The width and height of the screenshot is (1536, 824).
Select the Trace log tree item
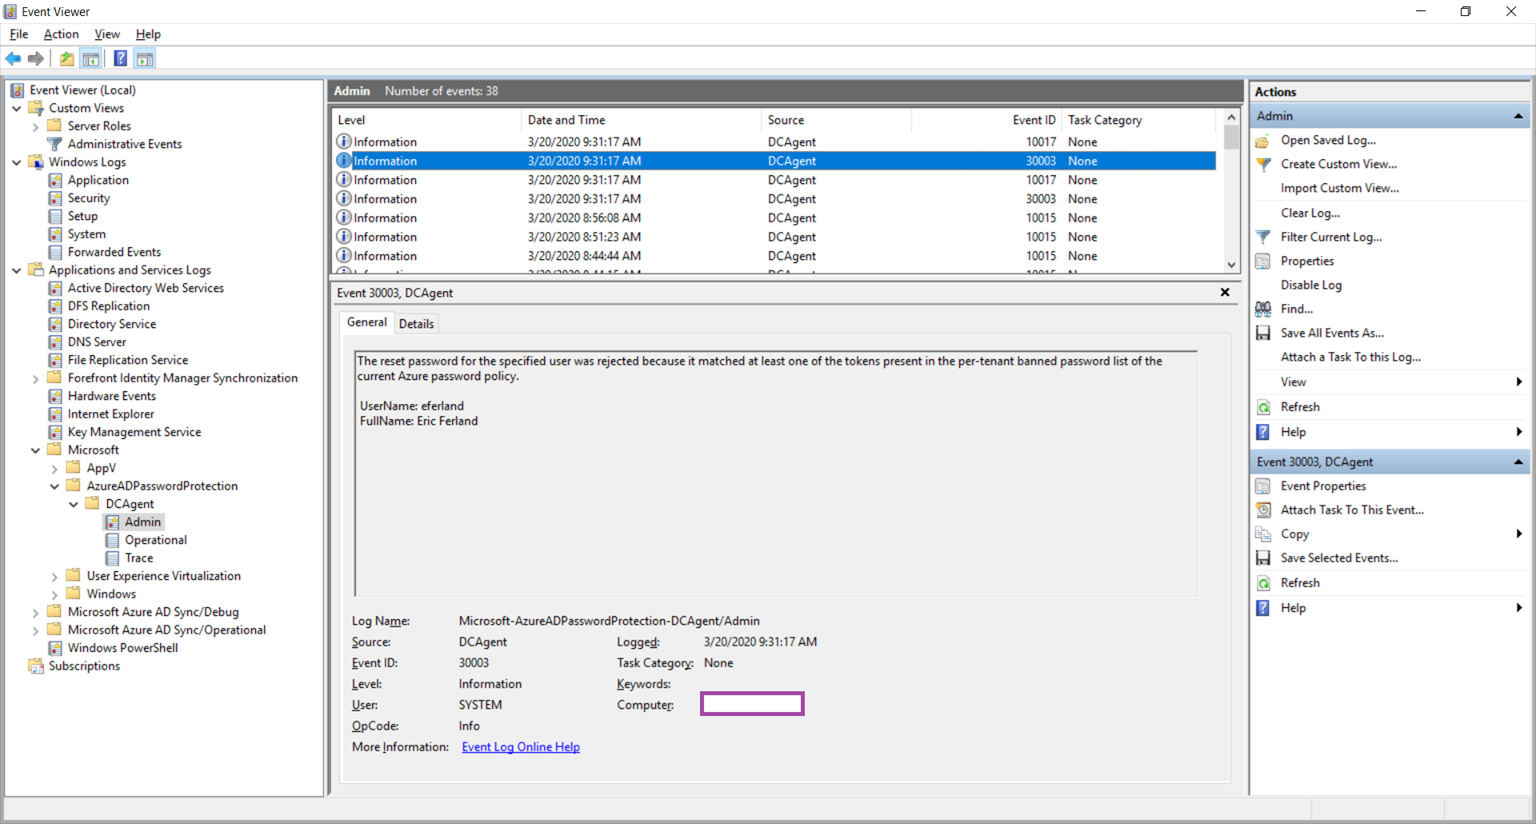(x=139, y=558)
